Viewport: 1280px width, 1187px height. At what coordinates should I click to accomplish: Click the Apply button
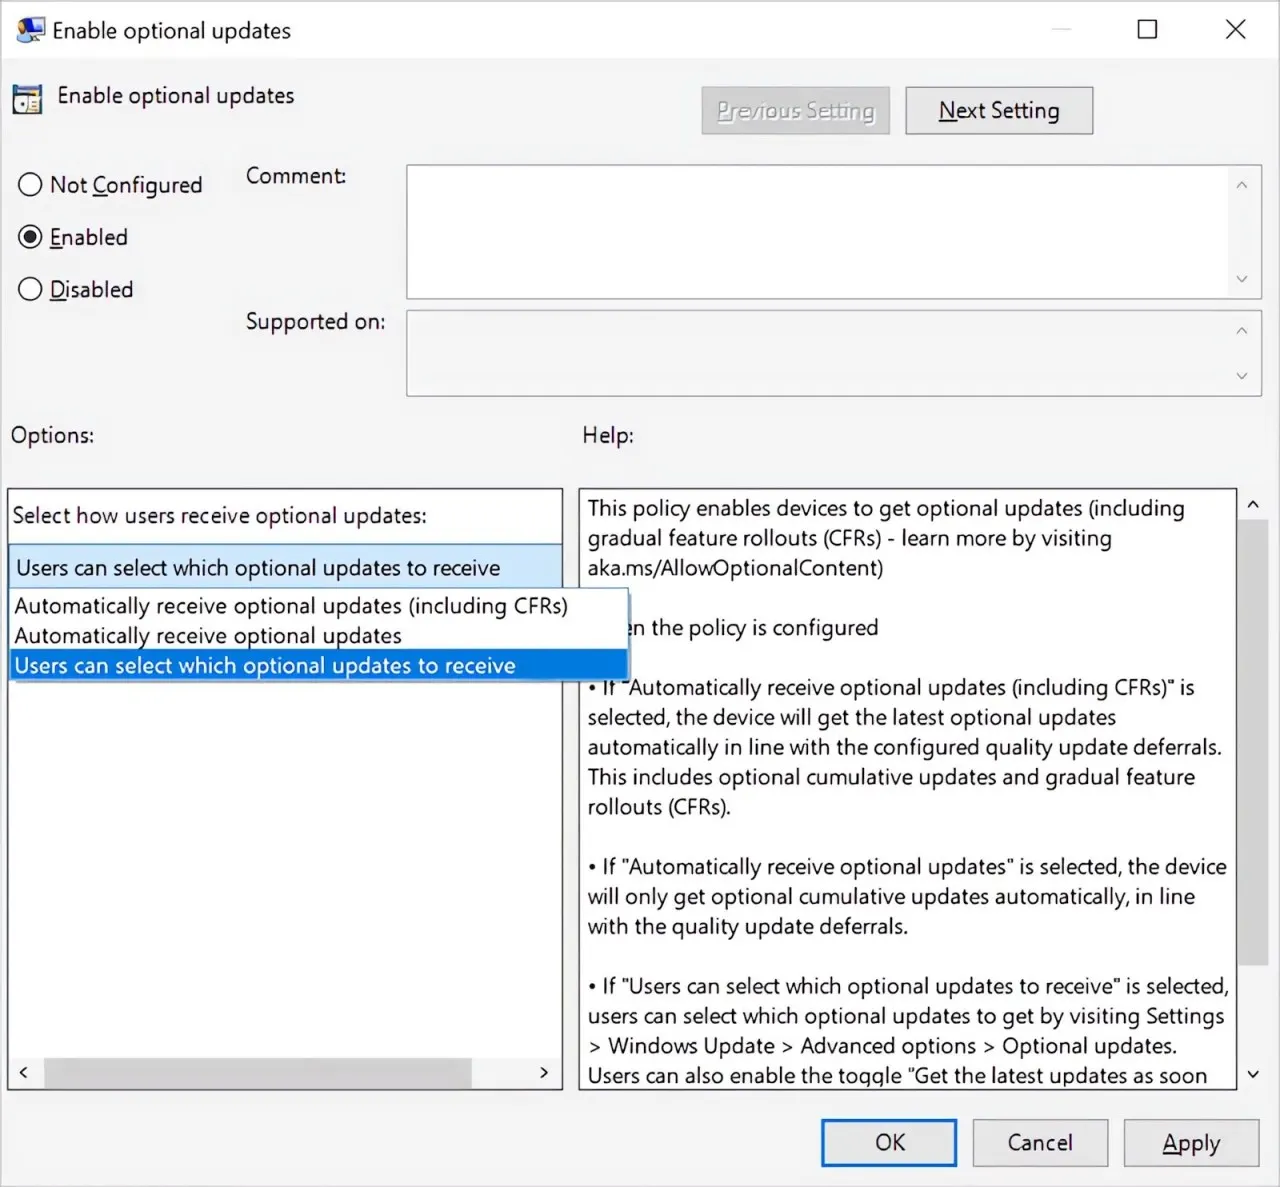[1191, 1143]
